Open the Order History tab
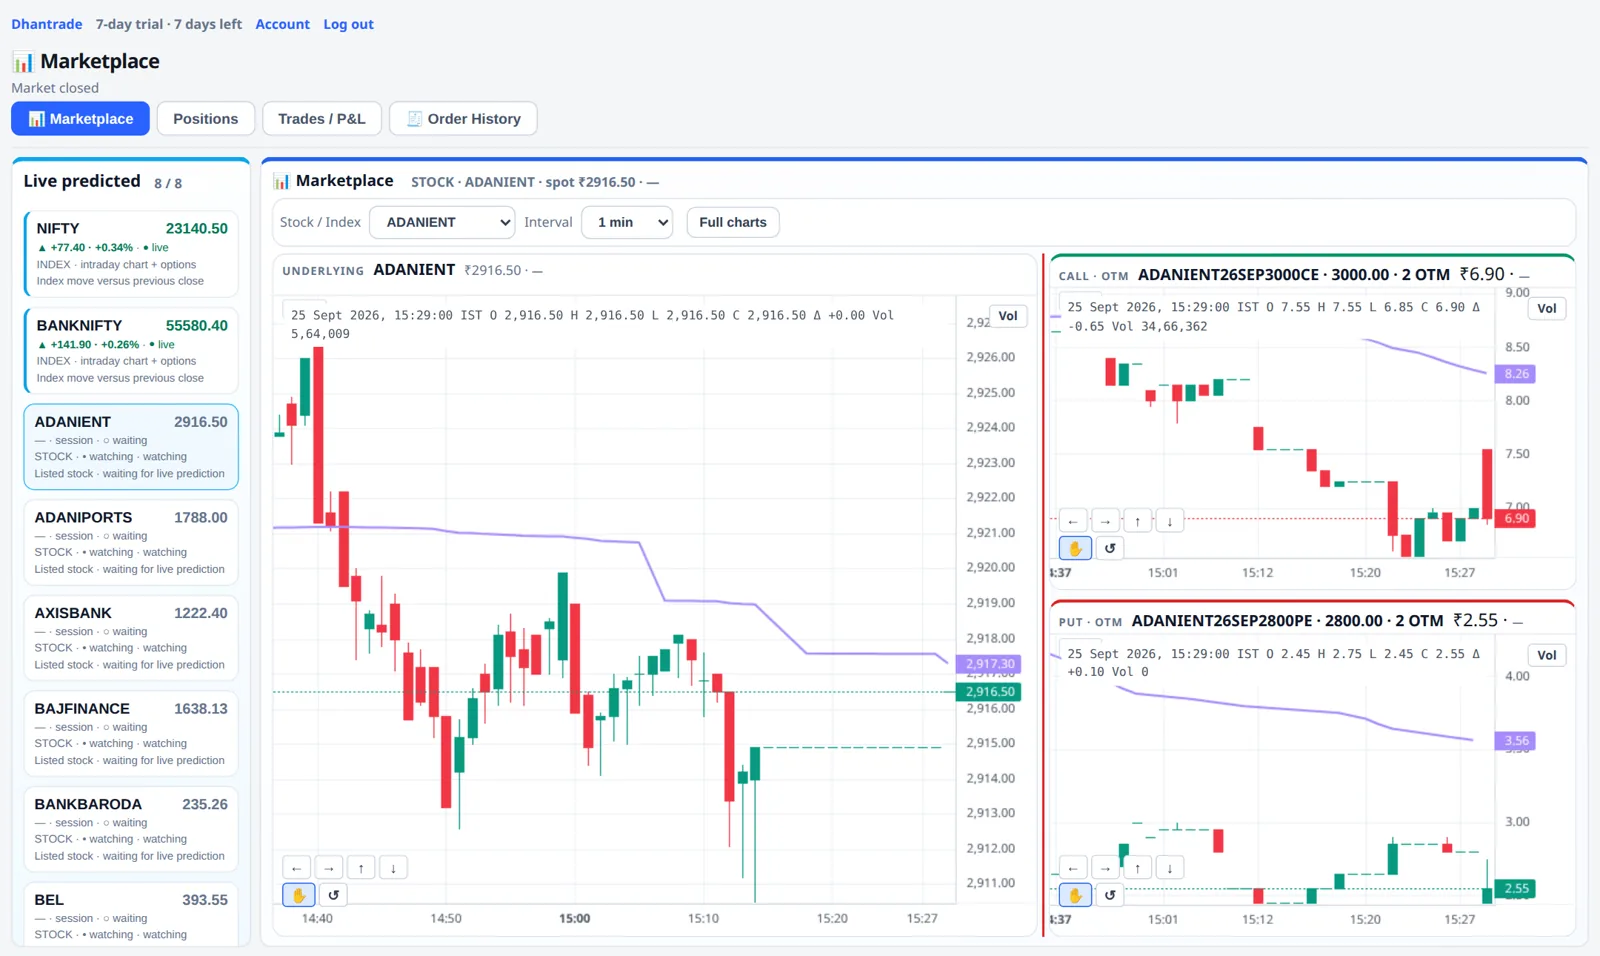 point(463,118)
